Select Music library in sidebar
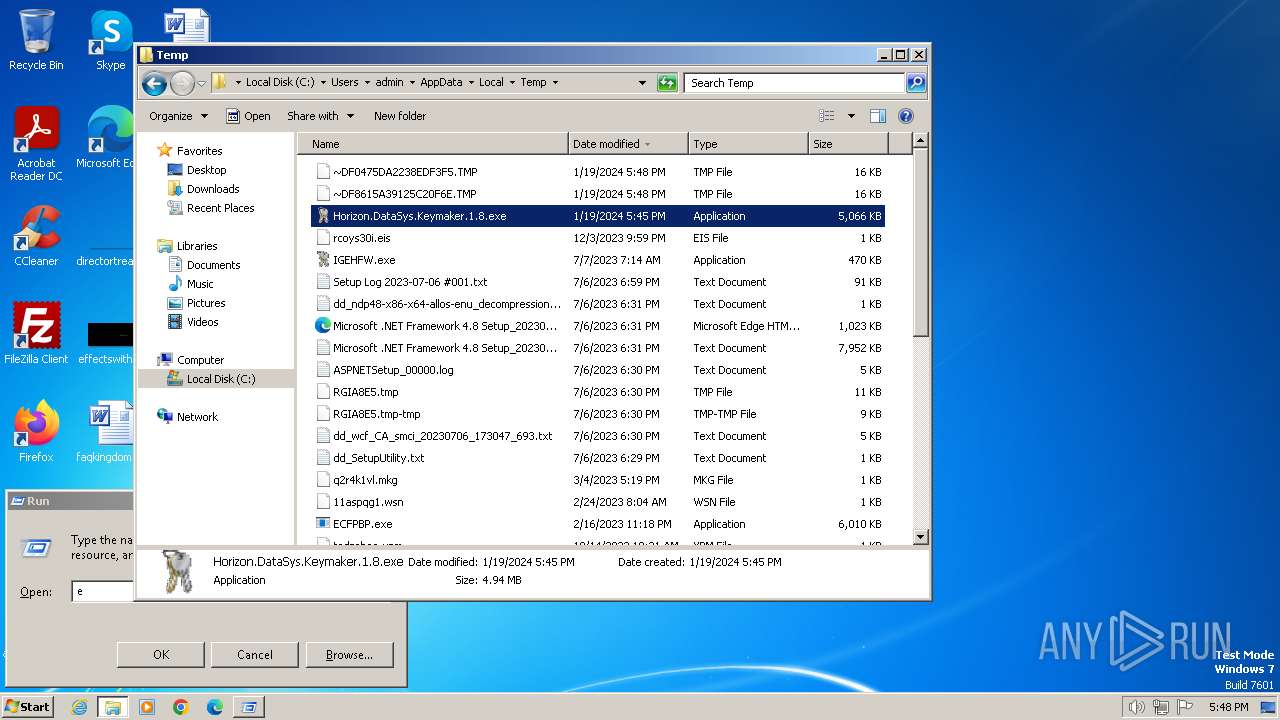1280x720 pixels. click(200, 284)
